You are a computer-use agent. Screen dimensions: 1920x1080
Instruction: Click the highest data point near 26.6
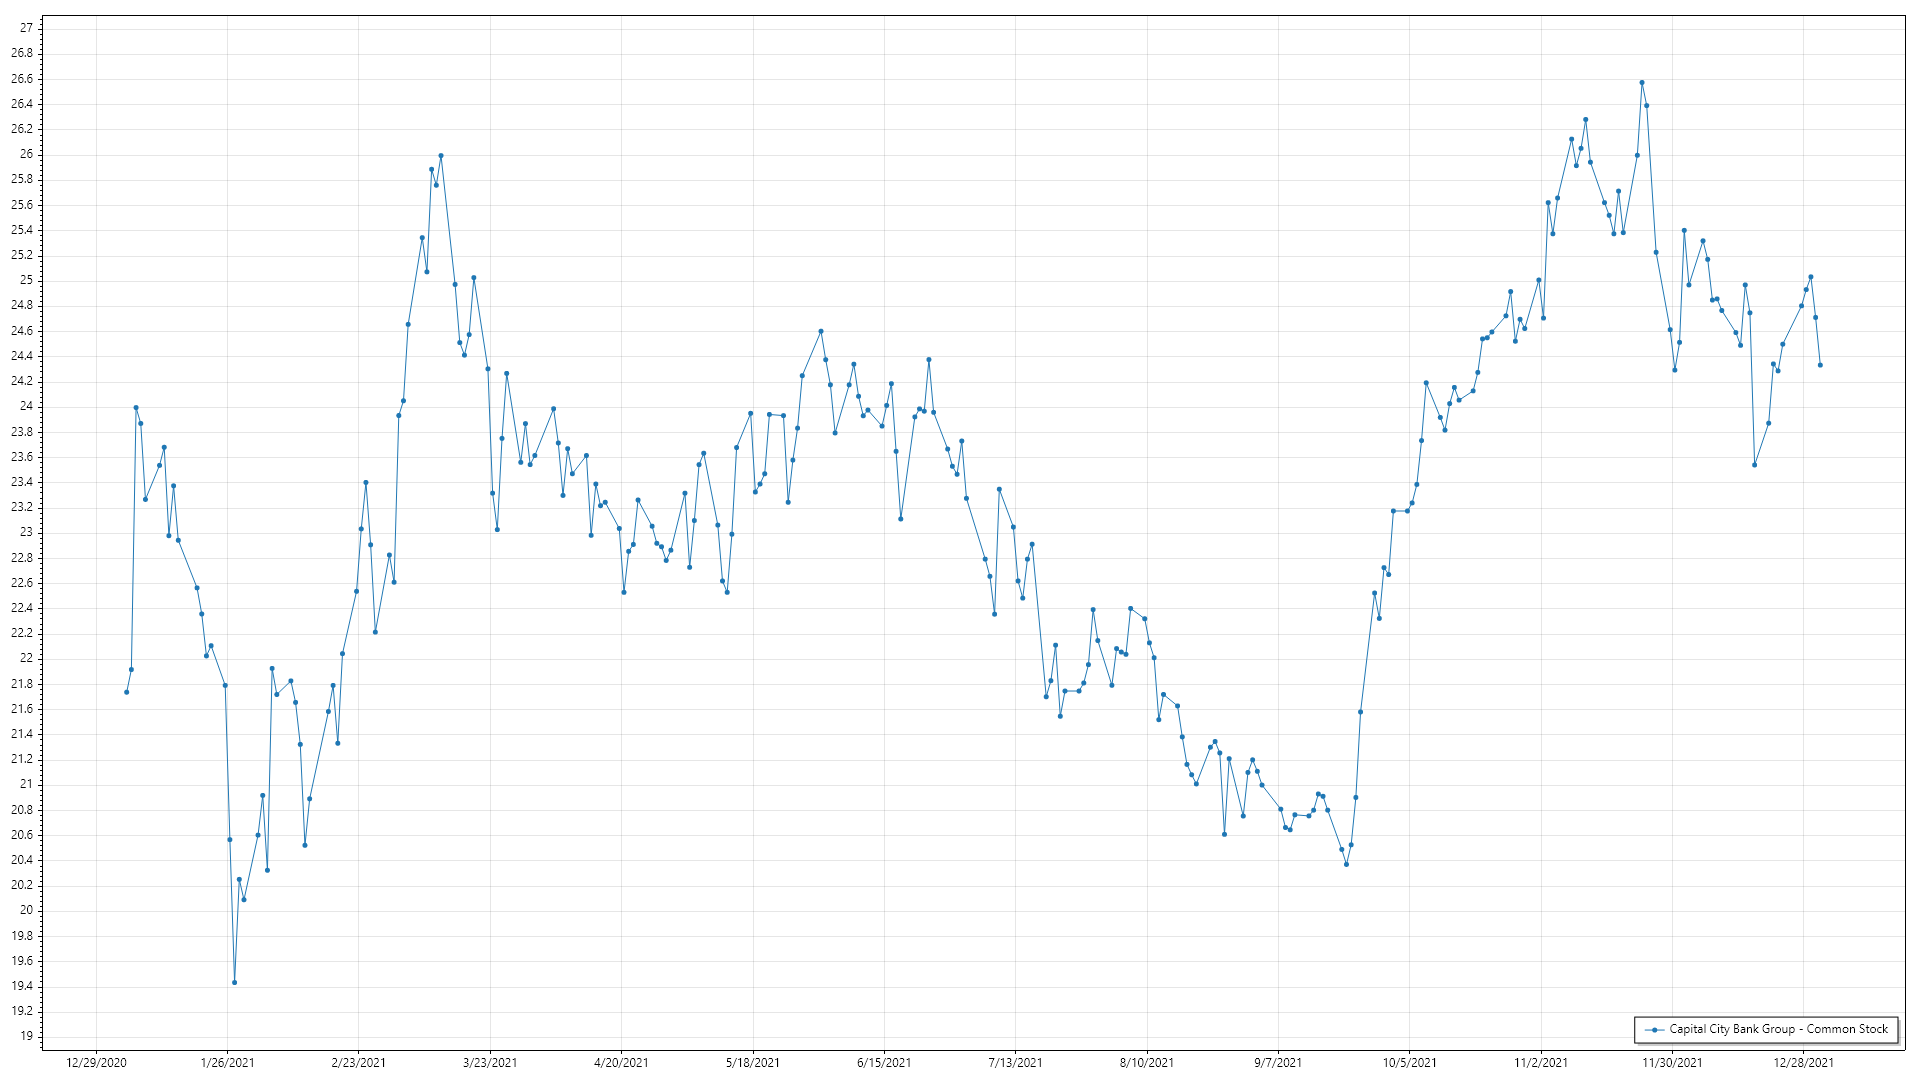(x=1641, y=82)
